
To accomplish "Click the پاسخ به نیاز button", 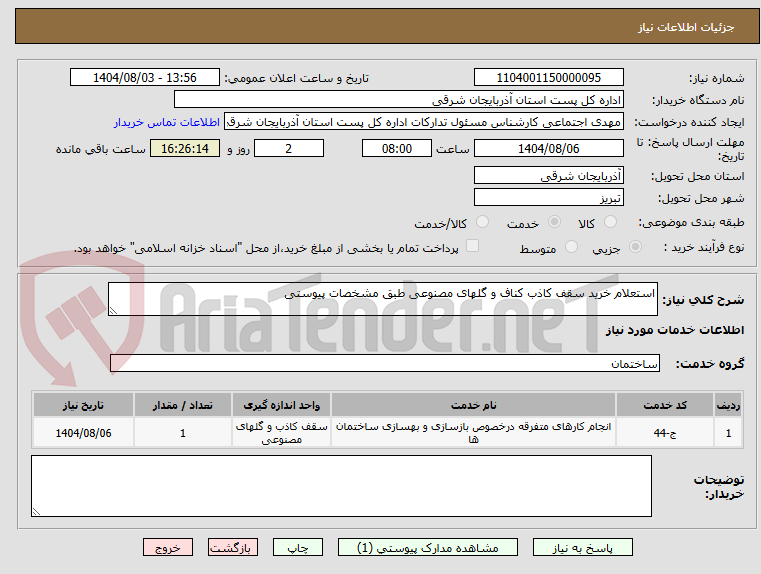I will coord(582,547).
